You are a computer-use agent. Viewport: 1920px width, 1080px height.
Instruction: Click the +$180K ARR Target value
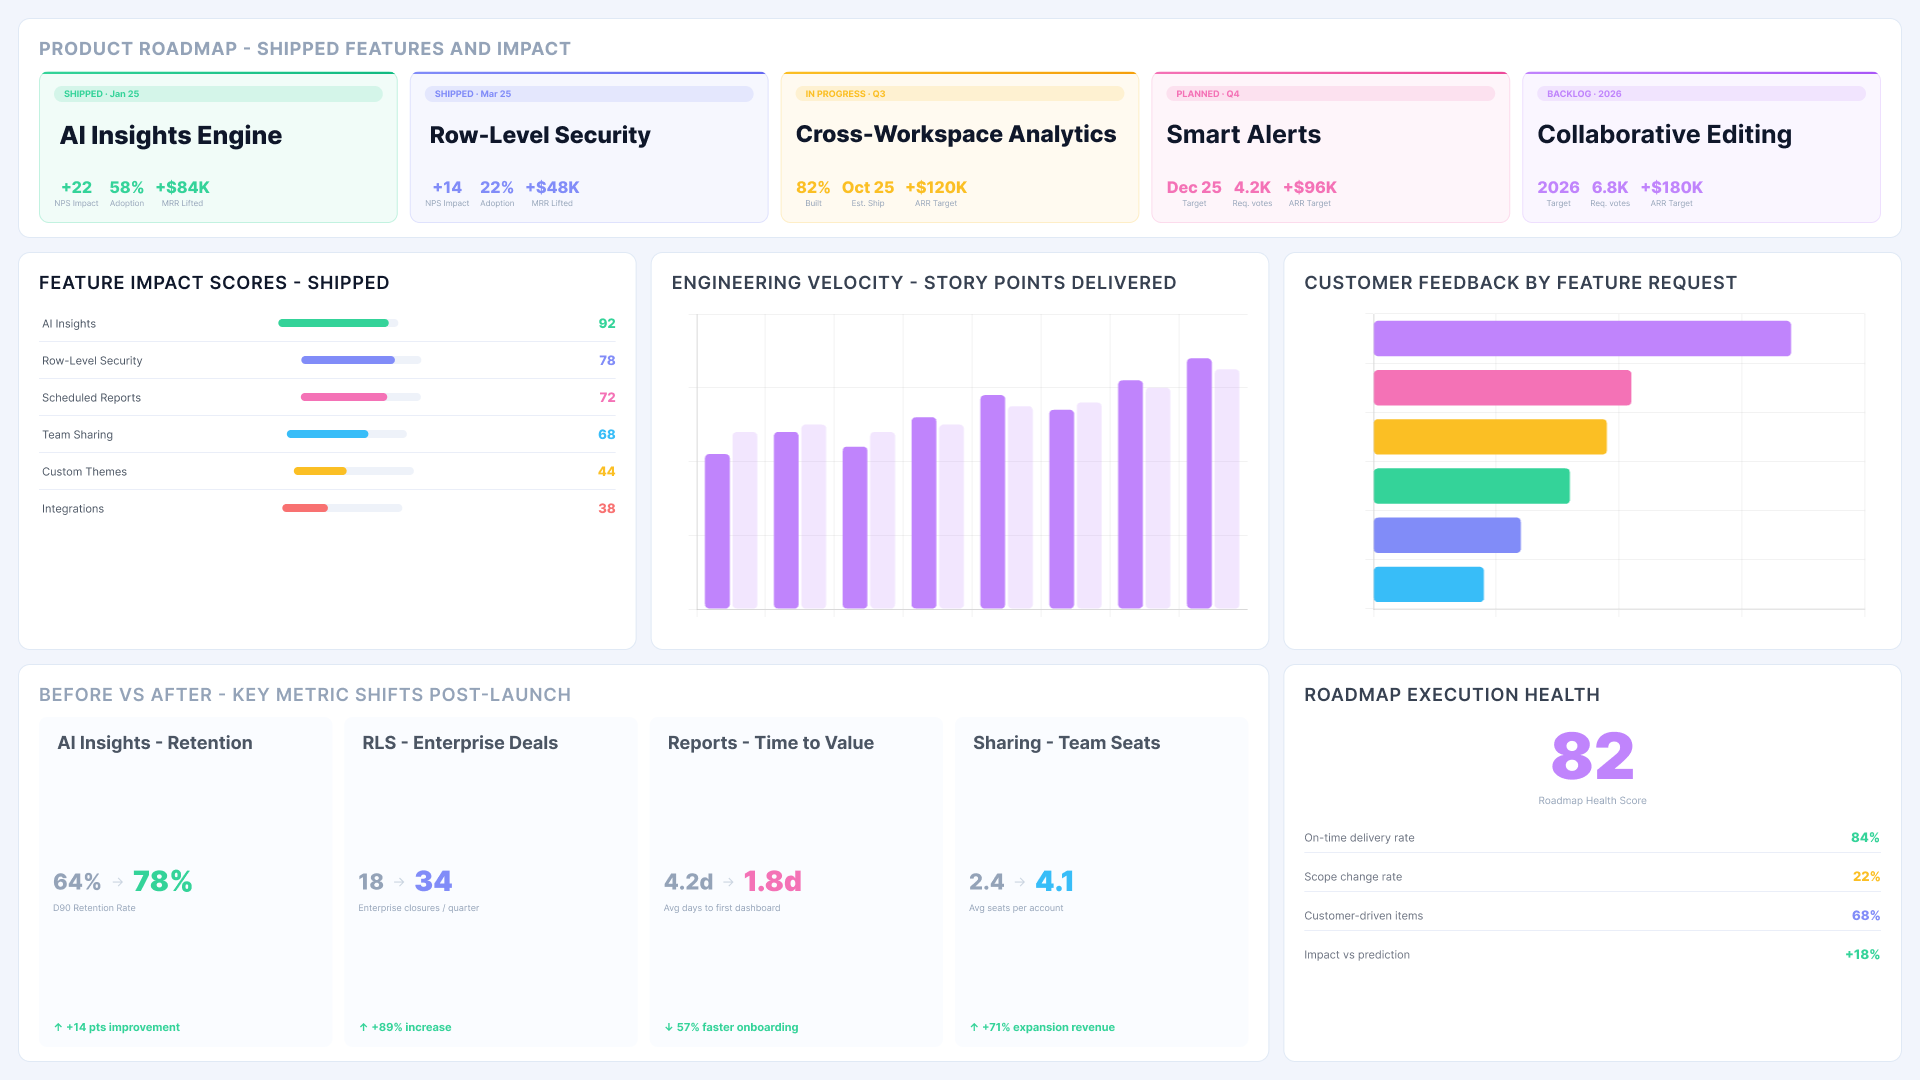[1672, 187]
